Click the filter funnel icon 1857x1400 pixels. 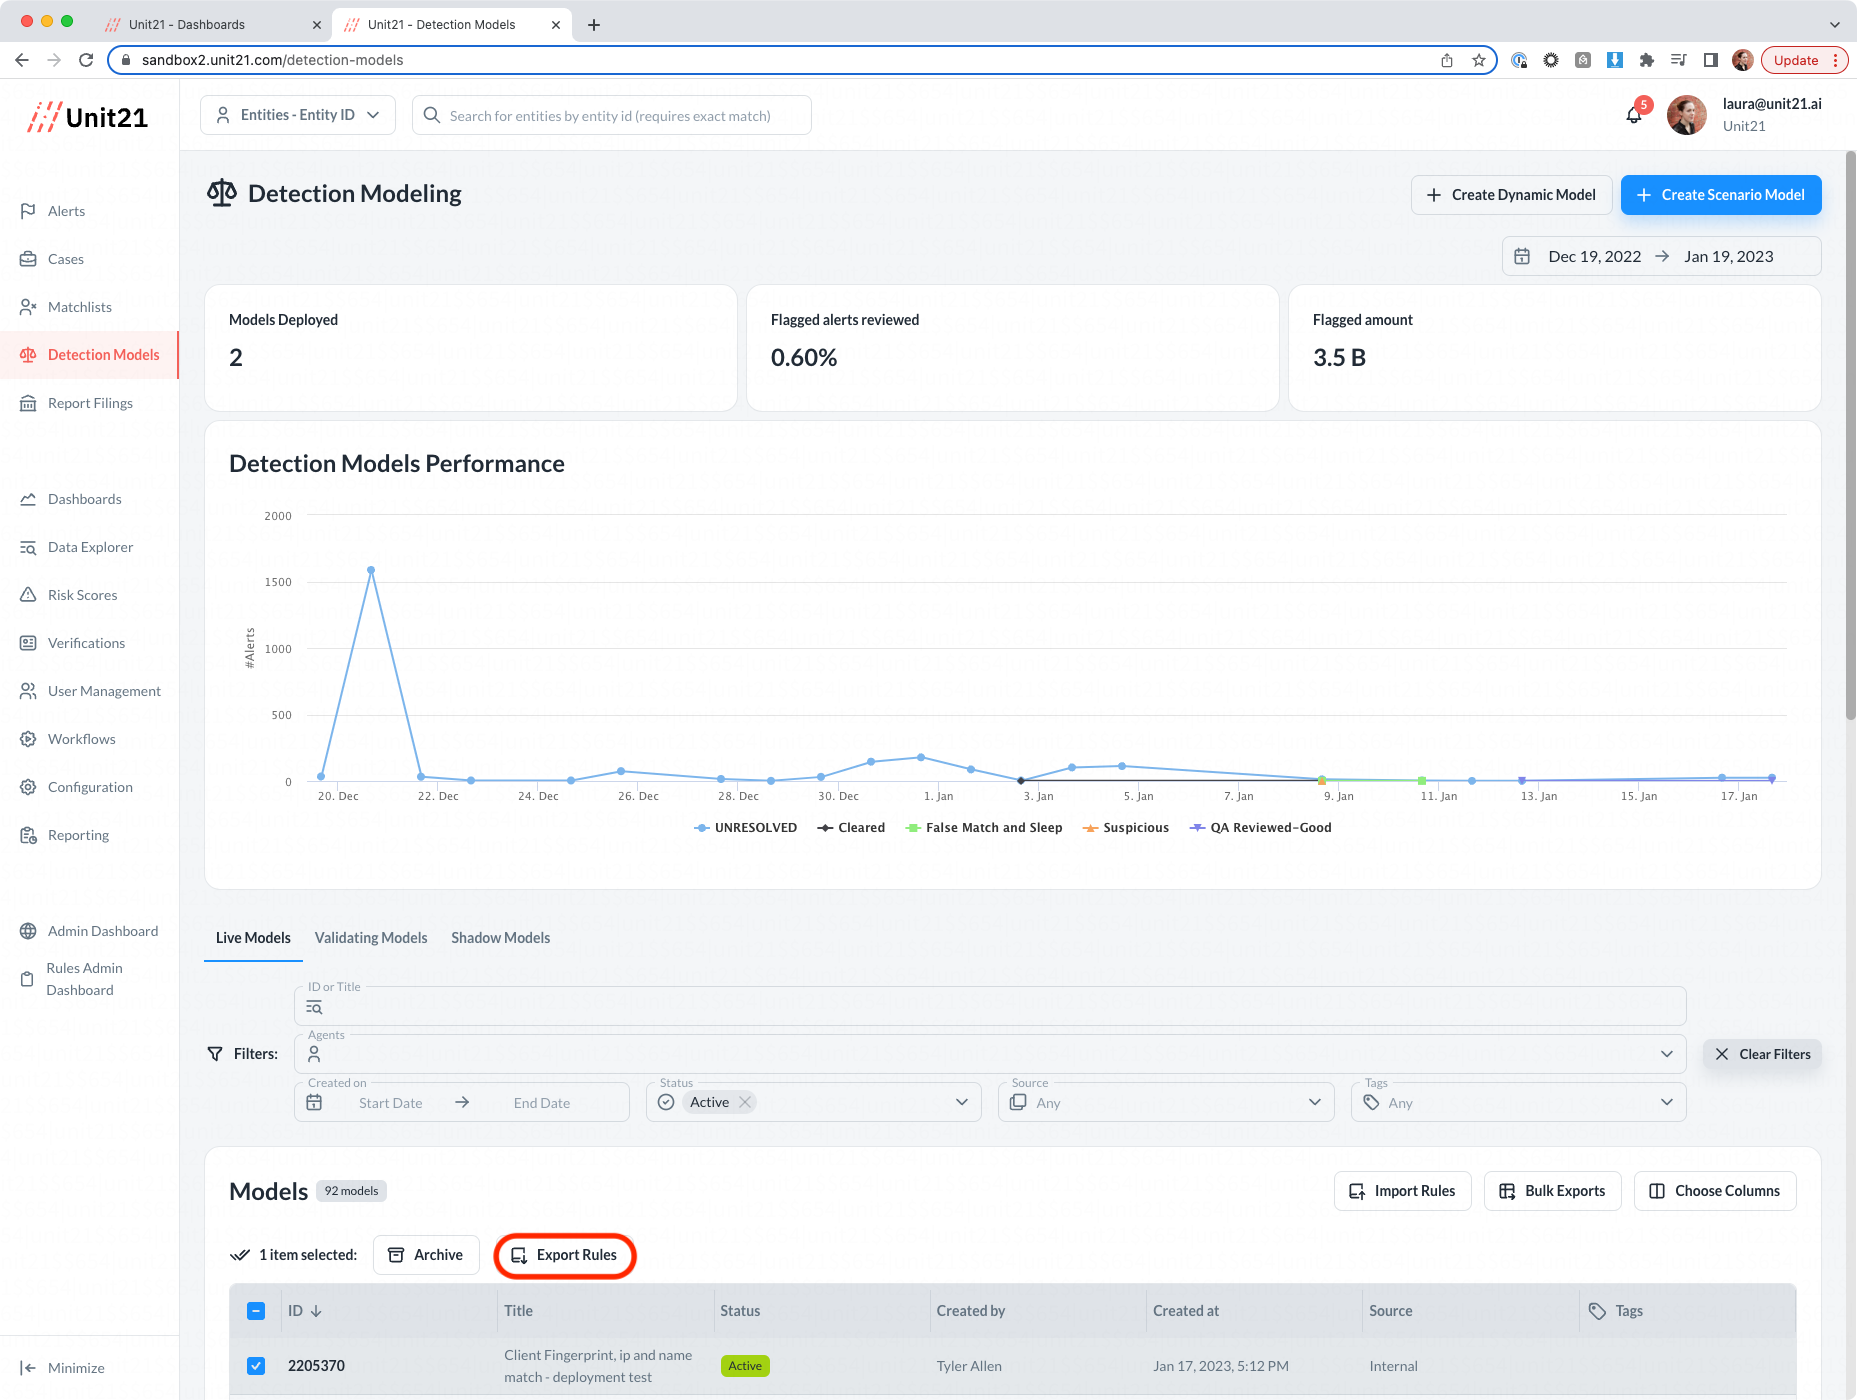(215, 1054)
